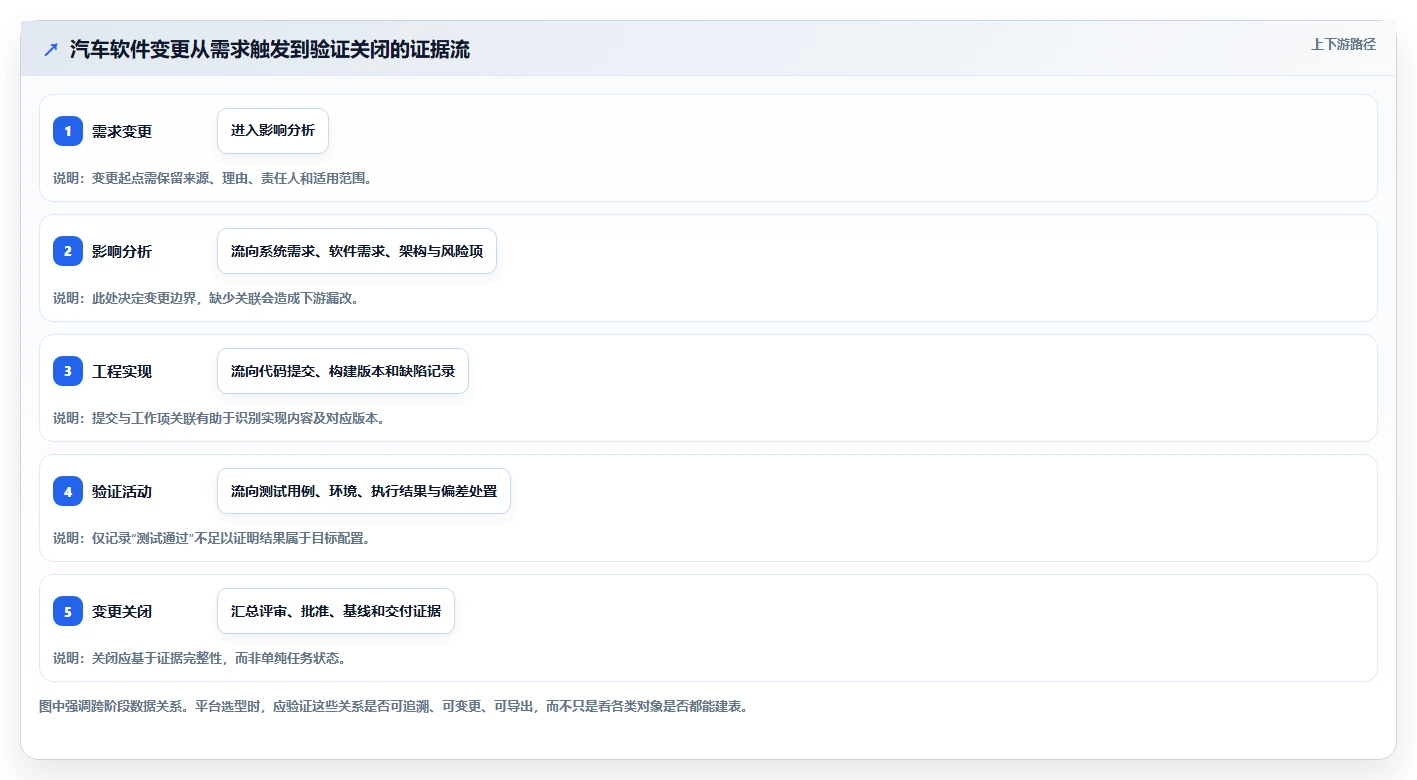Click the arrow icon beside the title

click(x=51, y=50)
